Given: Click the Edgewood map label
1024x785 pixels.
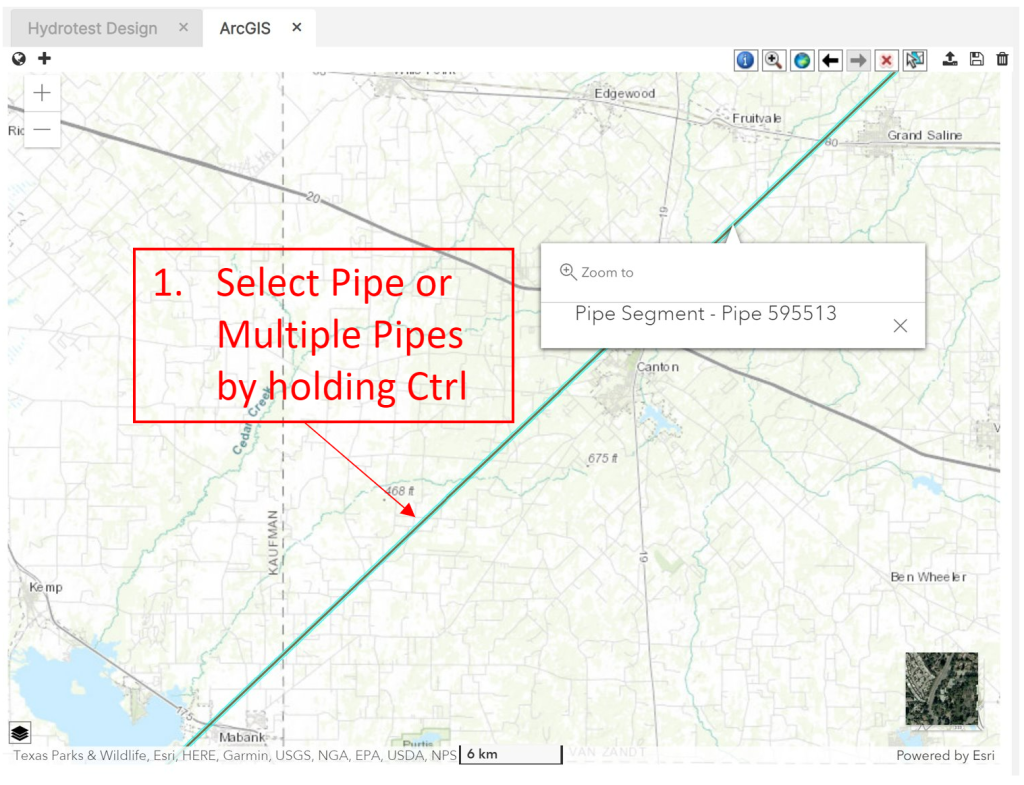Looking at the screenshot, I should click(x=624, y=93).
